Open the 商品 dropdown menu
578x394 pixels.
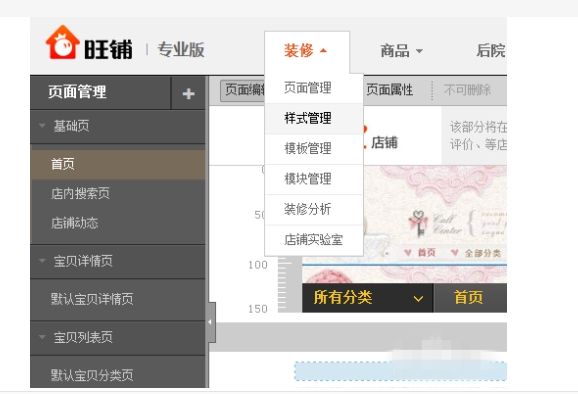point(401,51)
